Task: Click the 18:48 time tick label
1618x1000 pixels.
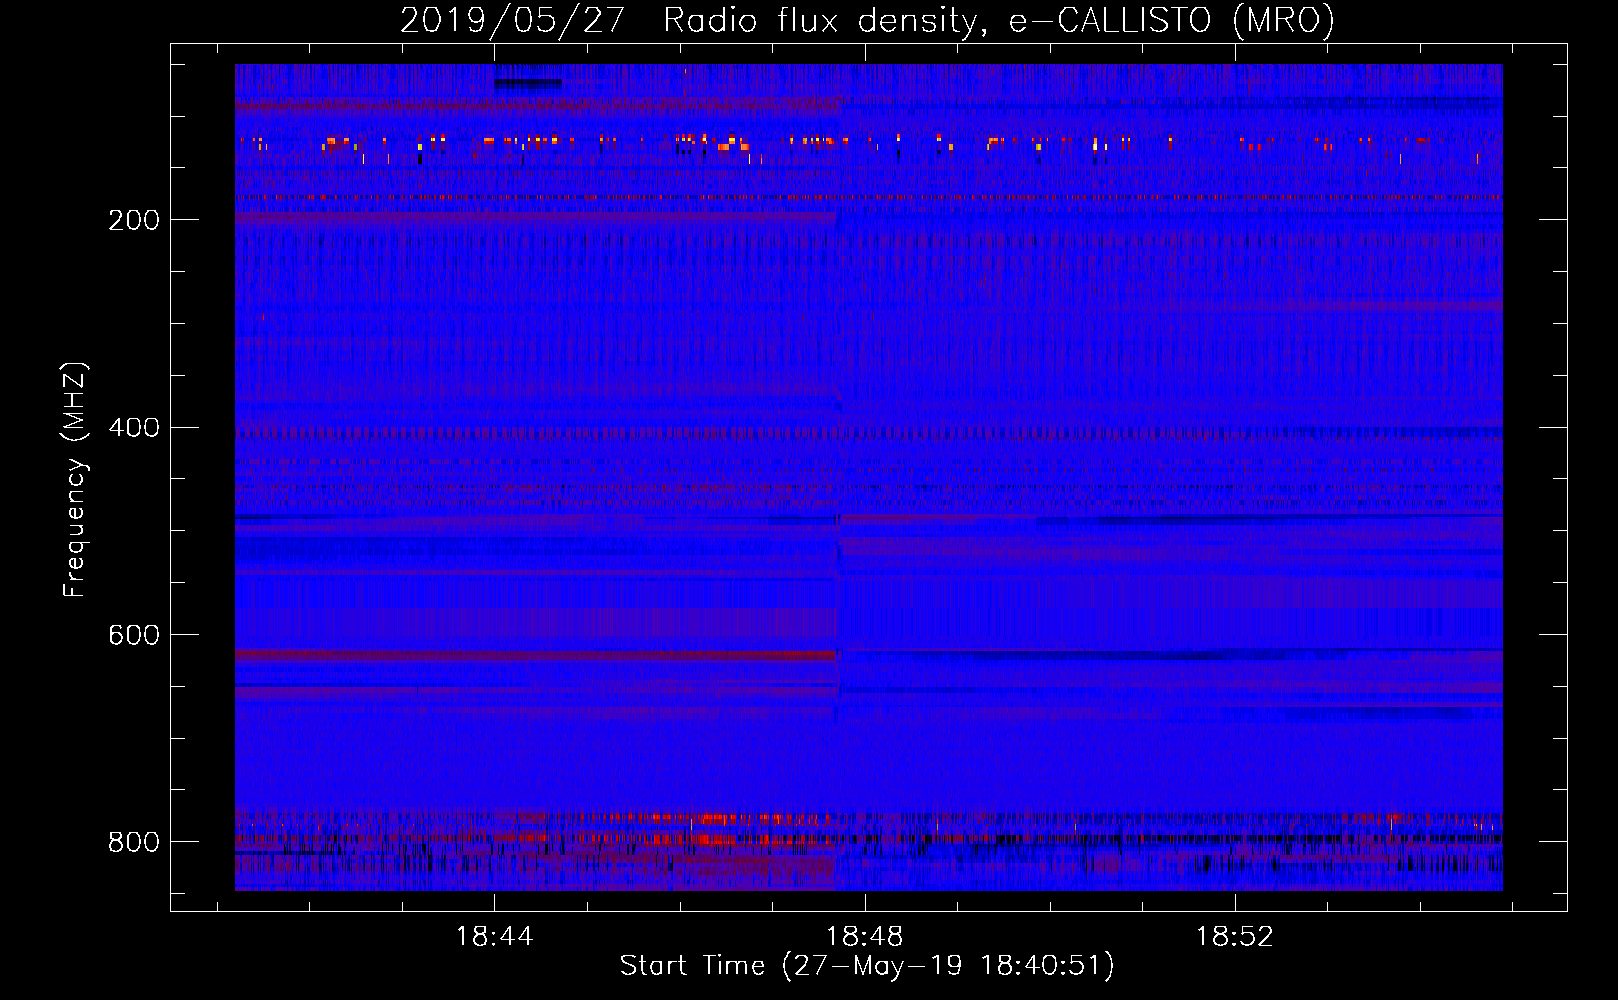Action: 865,937
